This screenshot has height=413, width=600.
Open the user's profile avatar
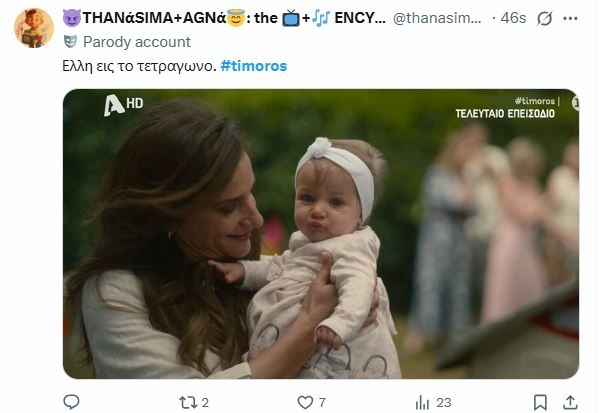point(34,28)
